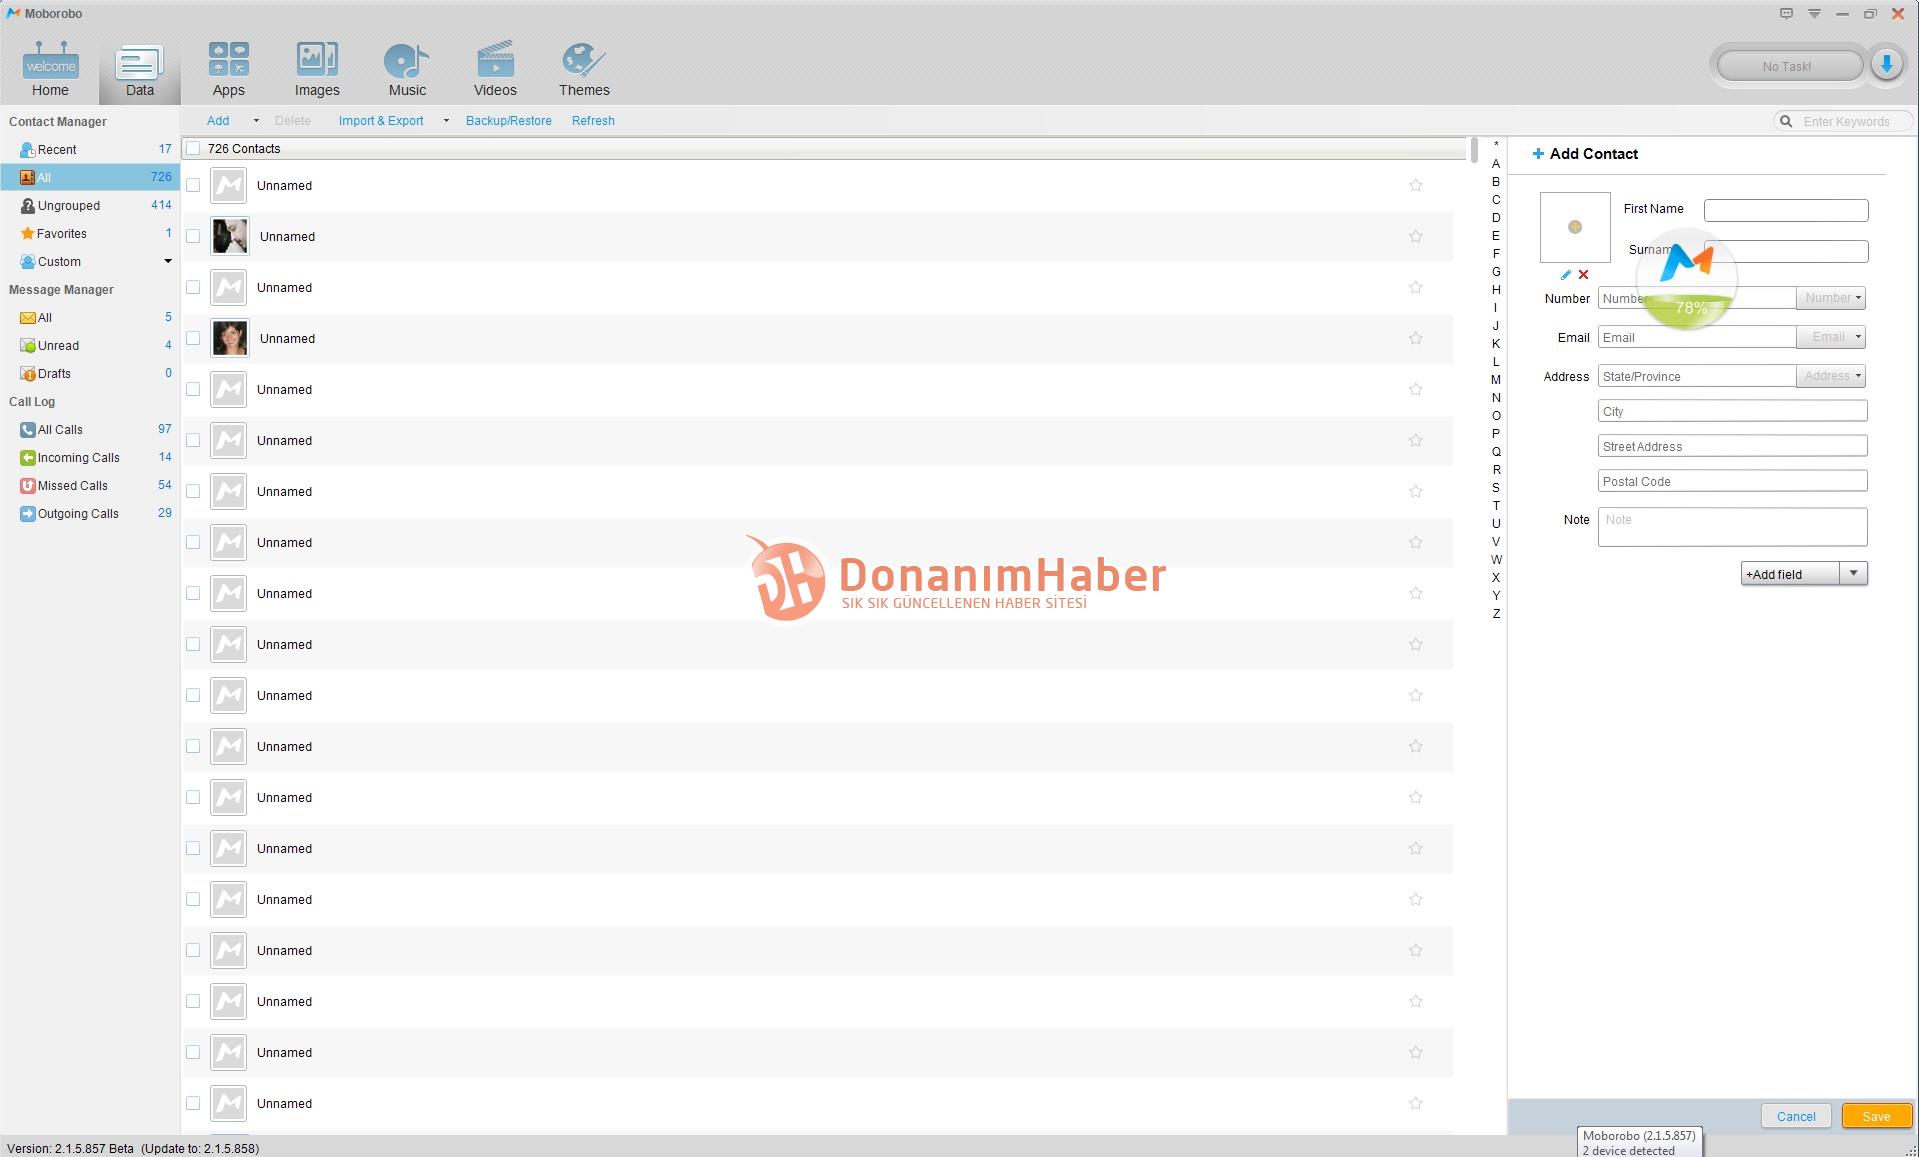Screen dimensions: 1919x1157
Task: Cancel adding contact
Action: [1796, 1116]
